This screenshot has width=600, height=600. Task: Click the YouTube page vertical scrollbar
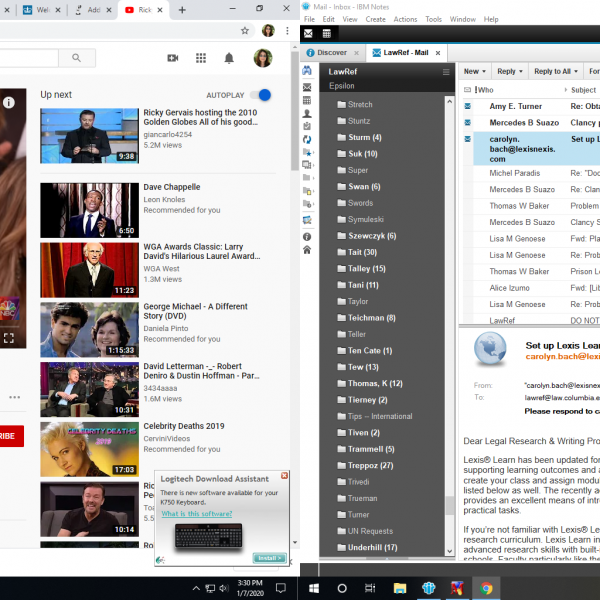point(295,111)
